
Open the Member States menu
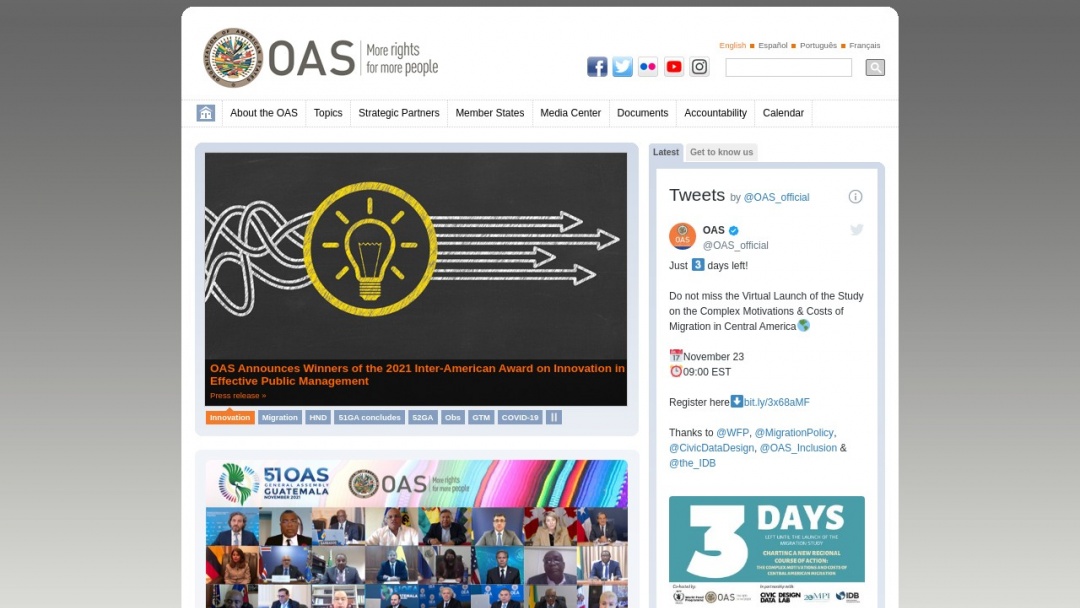(x=490, y=113)
